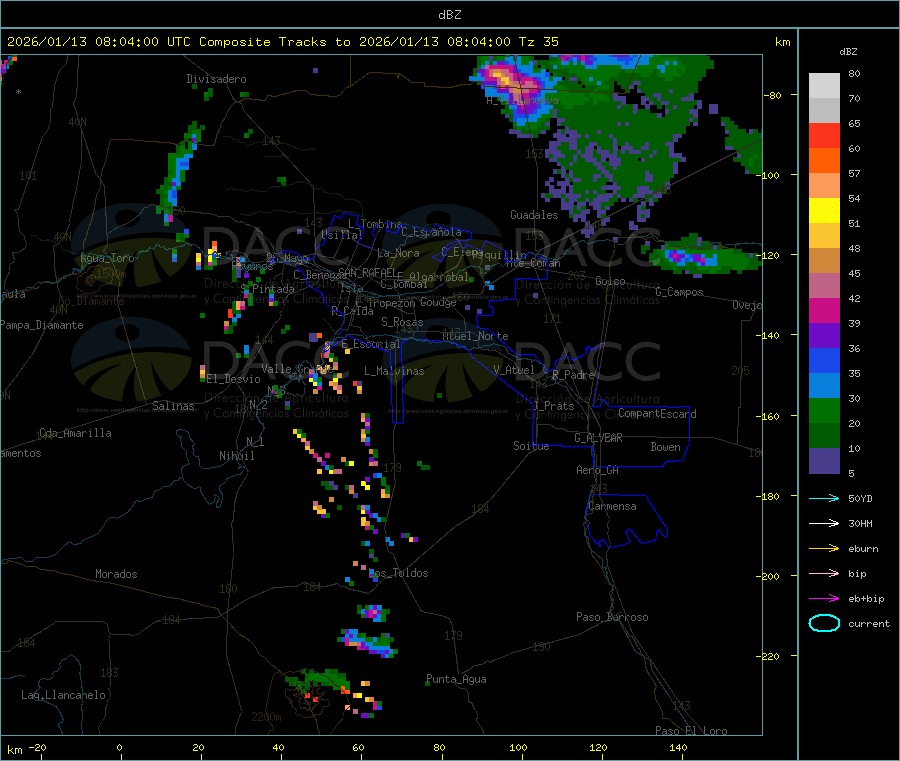
Task: Click the Pampa_Diamante map label
Action: point(41,325)
